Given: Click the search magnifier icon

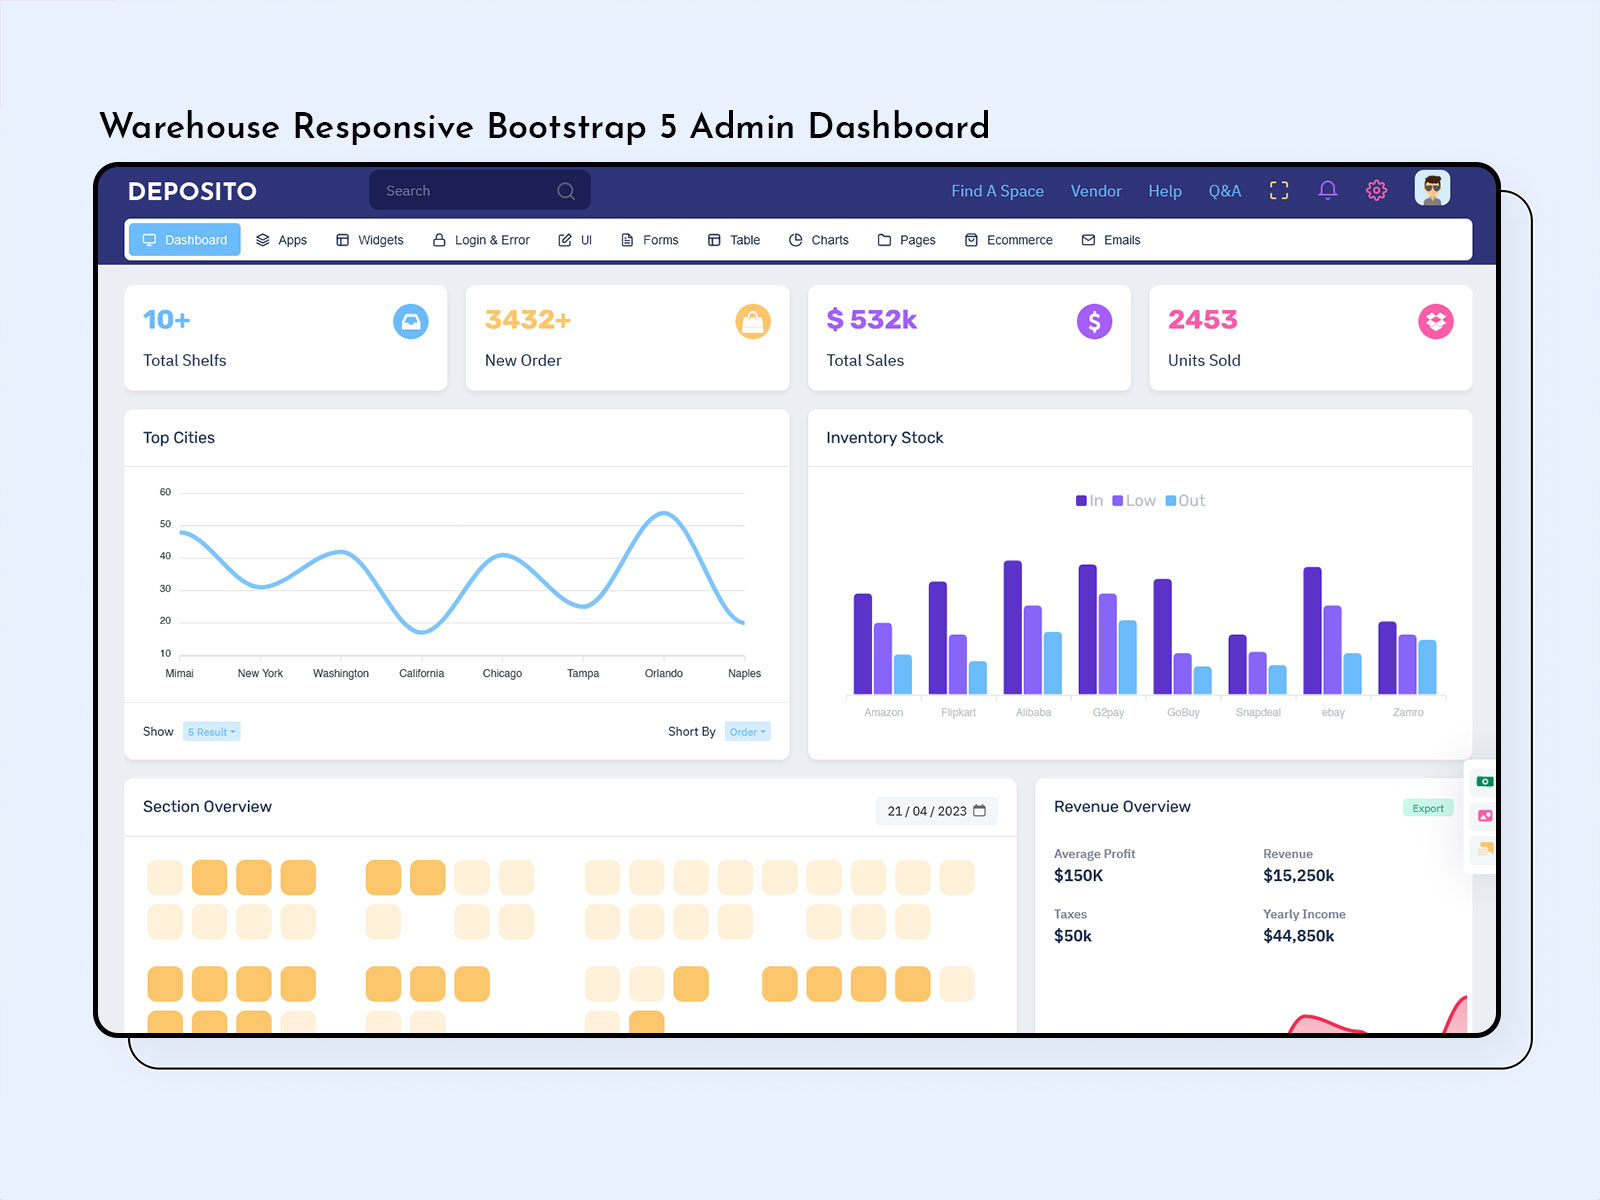Looking at the screenshot, I should coord(565,190).
